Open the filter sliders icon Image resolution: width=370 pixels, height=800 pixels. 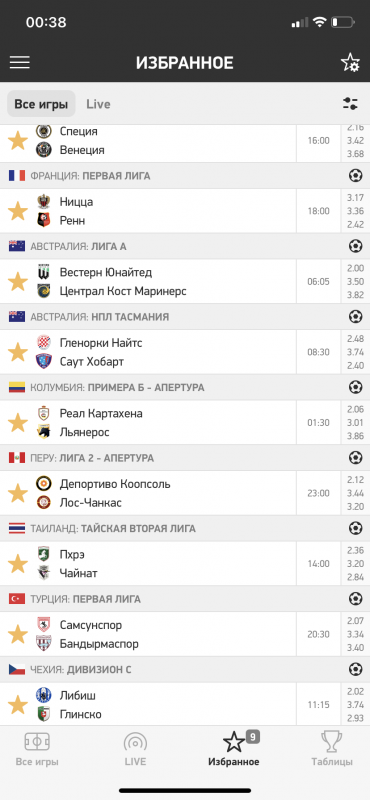click(x=350, y=104)
